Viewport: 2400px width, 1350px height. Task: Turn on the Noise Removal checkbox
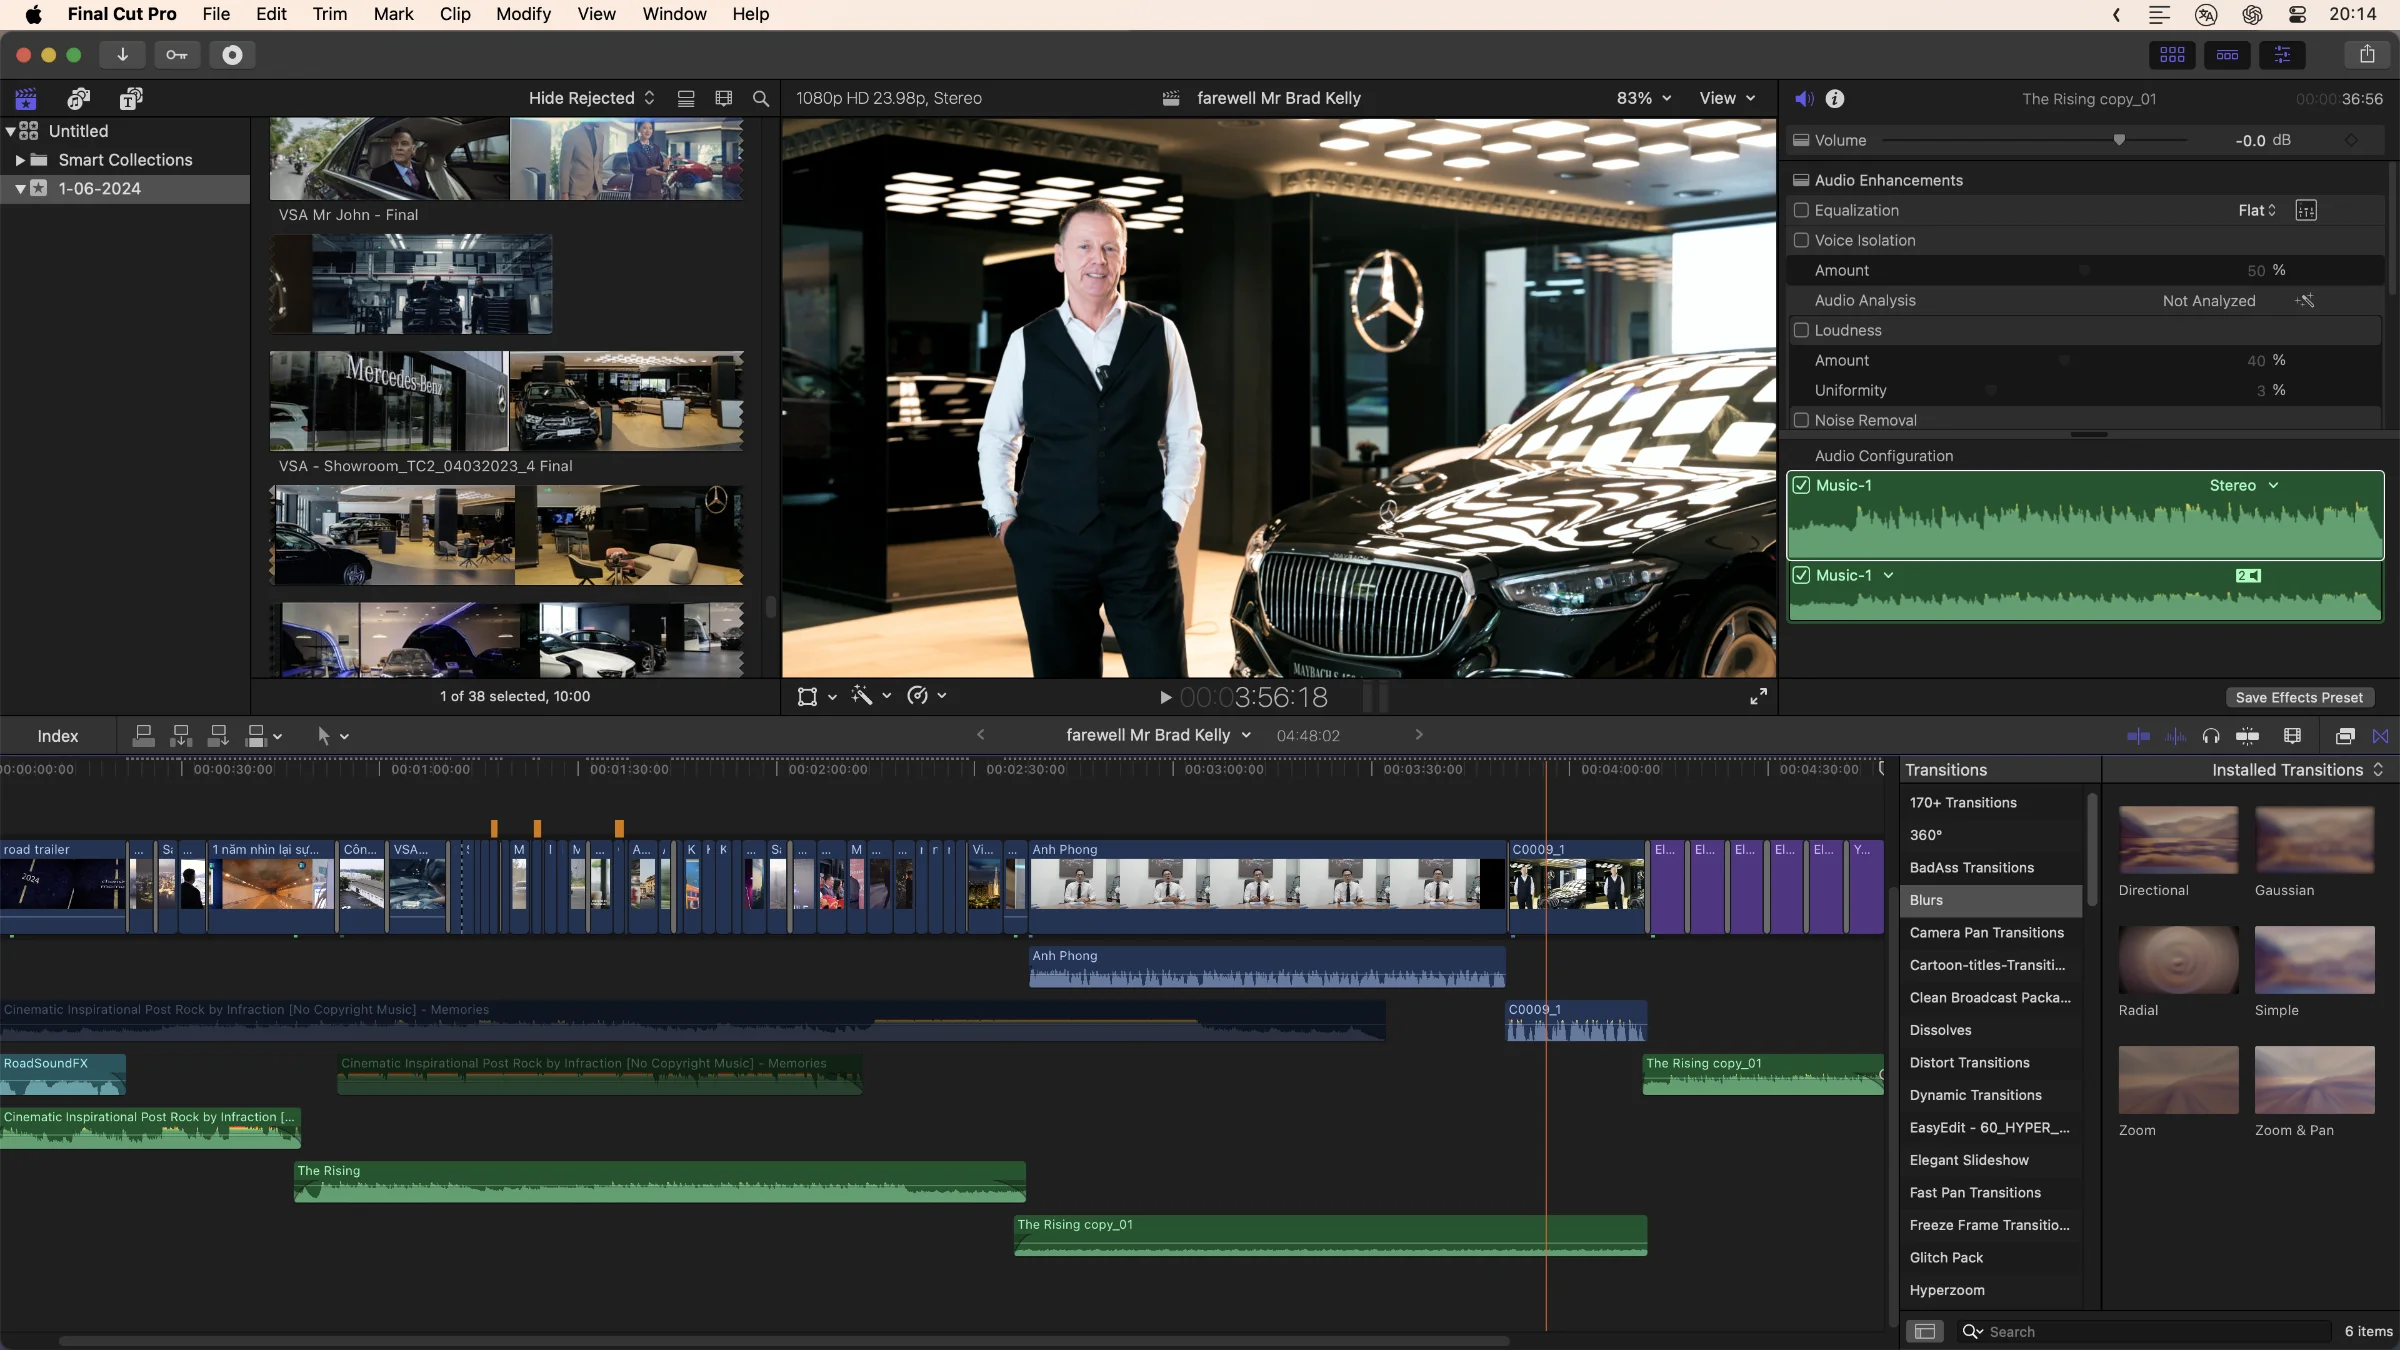coord(1801,420)
